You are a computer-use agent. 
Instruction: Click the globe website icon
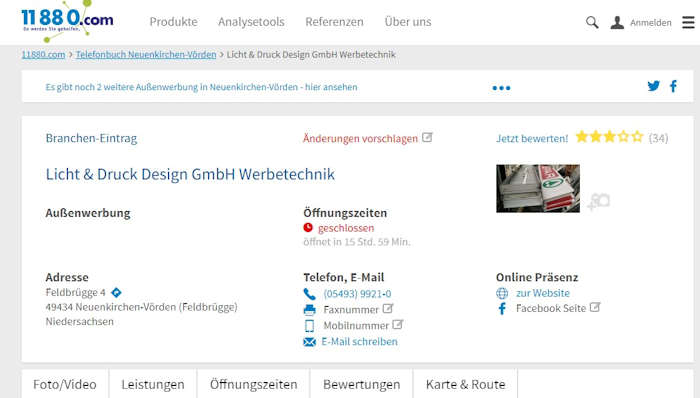502,293
